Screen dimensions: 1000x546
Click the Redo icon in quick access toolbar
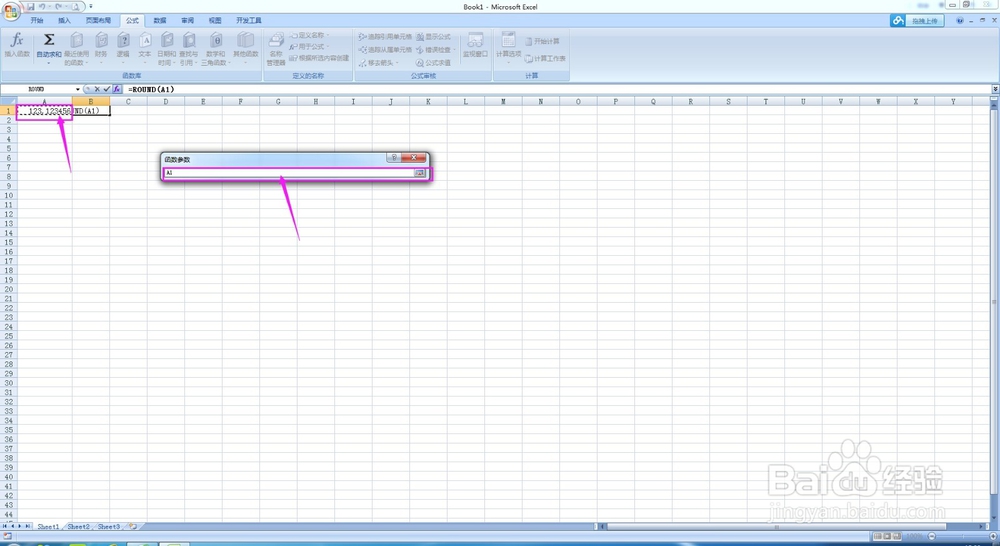[58, 6]
